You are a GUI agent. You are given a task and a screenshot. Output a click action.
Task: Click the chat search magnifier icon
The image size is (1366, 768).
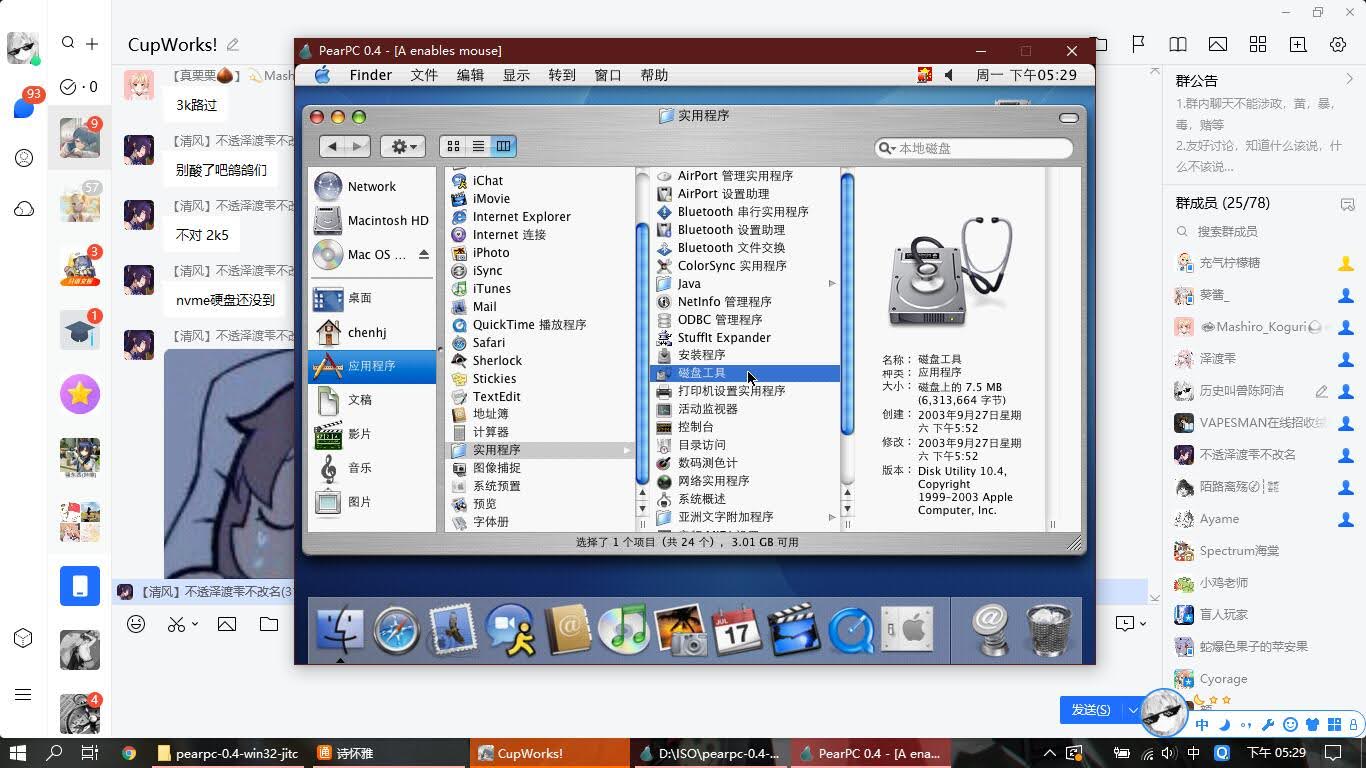(x=68, y=43)
